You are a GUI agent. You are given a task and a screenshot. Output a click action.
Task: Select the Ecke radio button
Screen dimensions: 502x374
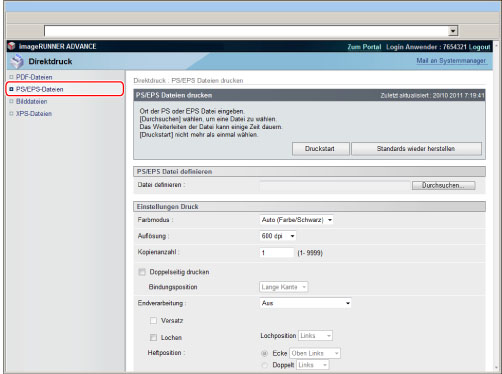point(265,353)
